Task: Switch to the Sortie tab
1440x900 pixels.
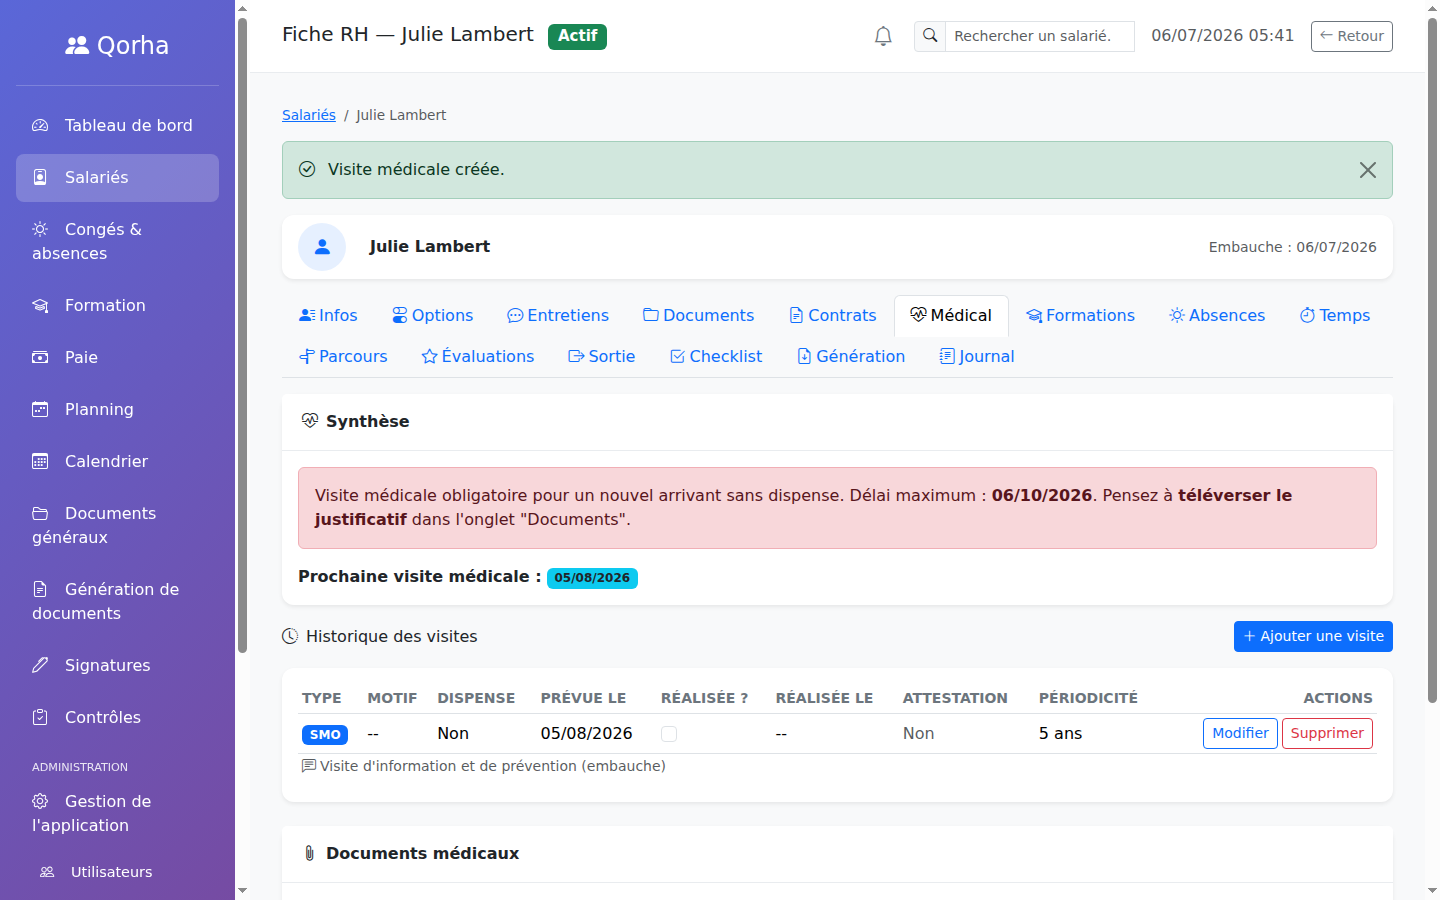Action: [602, 356]
